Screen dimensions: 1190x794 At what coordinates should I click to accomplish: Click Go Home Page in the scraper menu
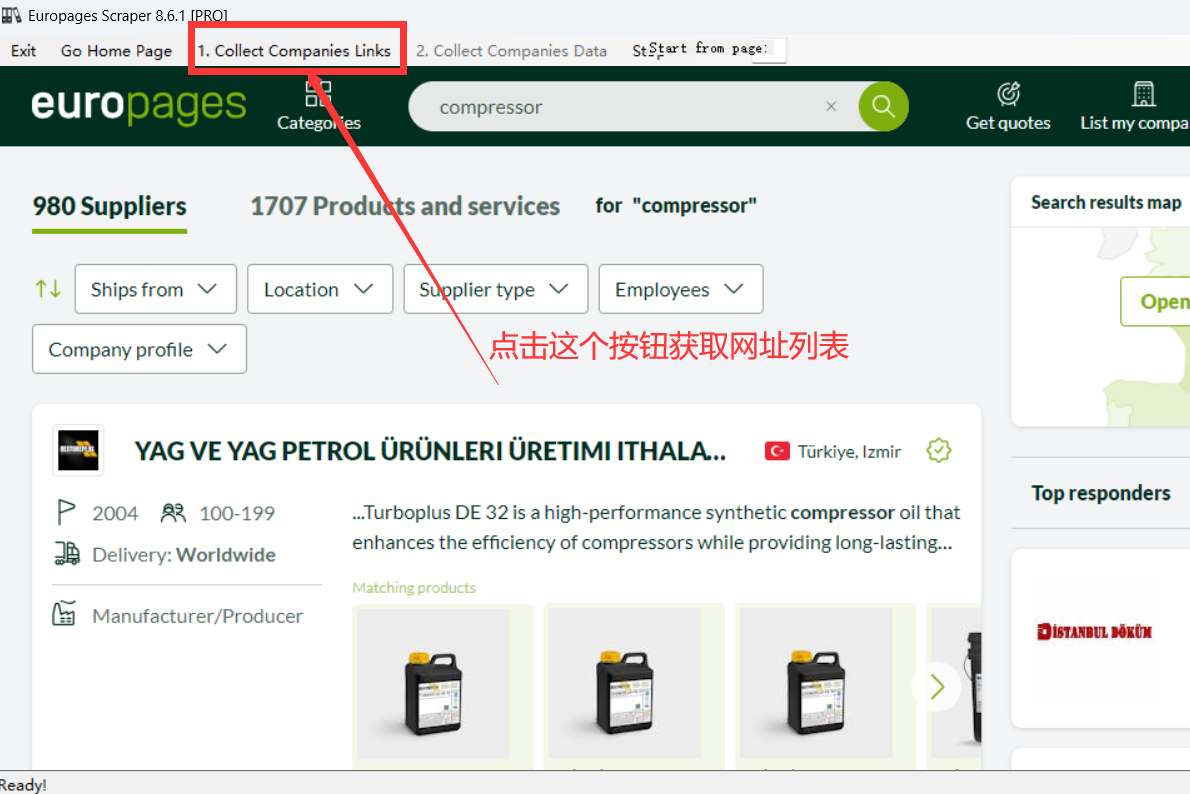(x=116, y=50)
